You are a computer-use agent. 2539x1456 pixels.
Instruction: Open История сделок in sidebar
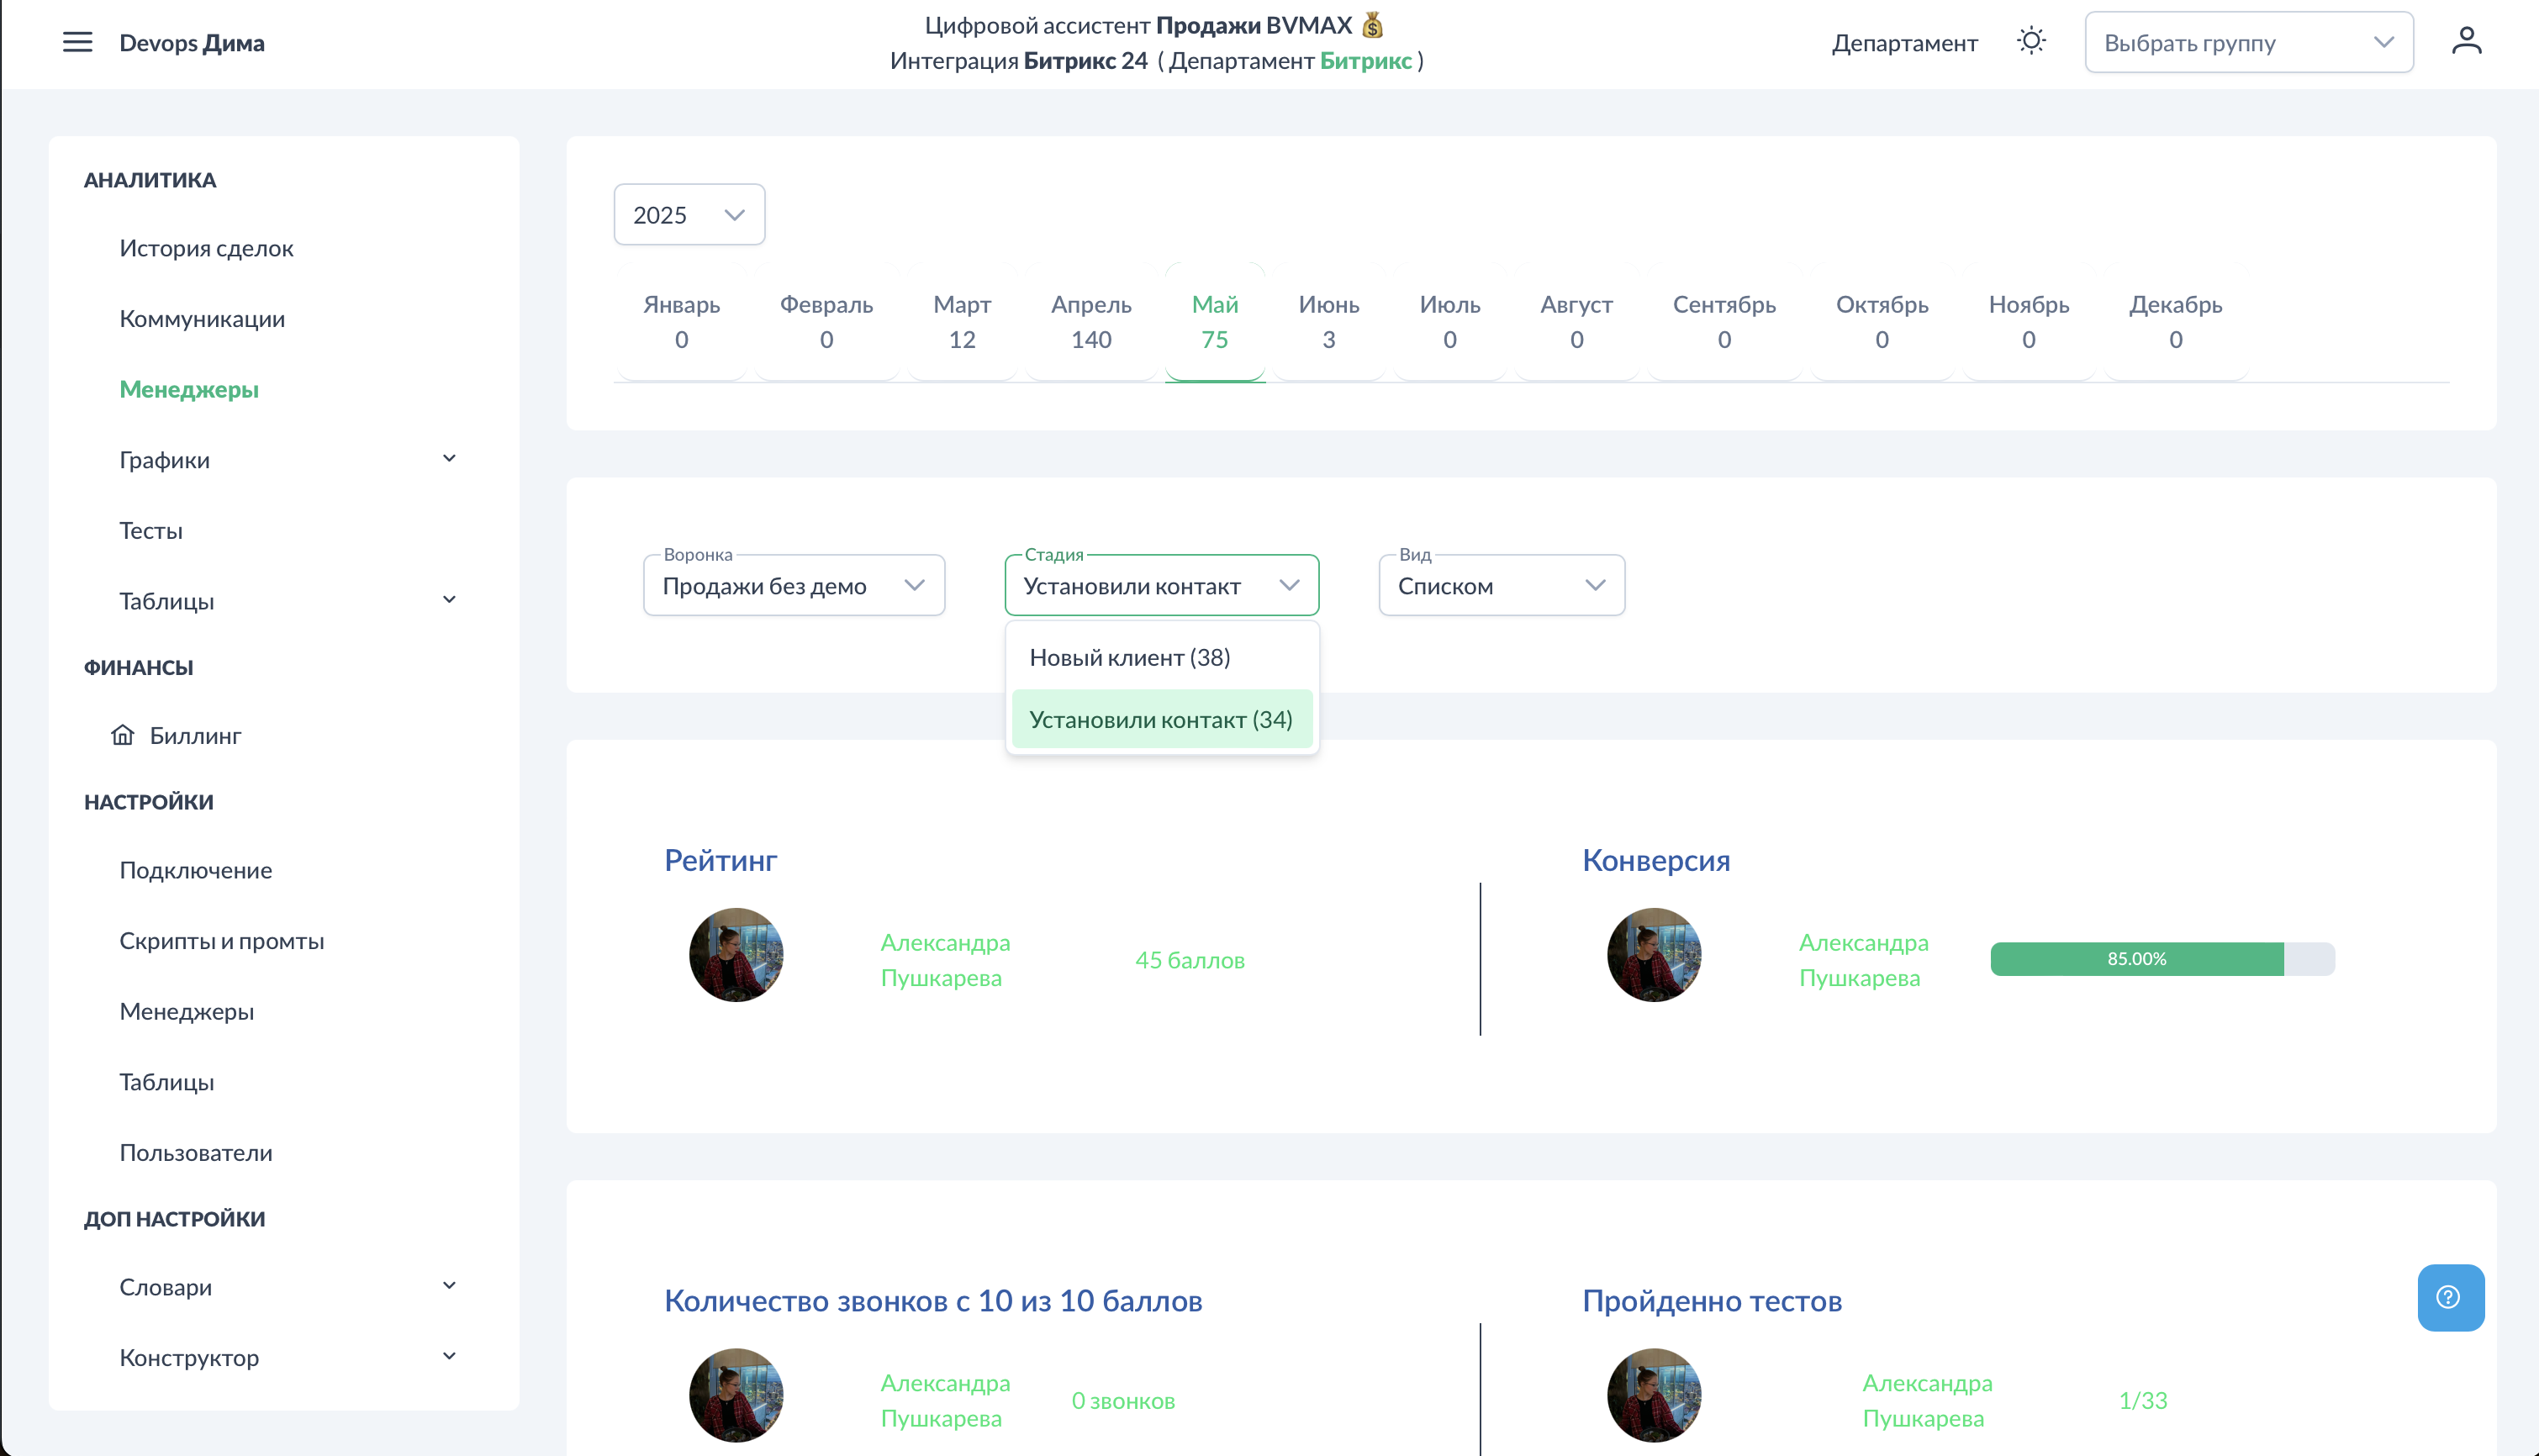(x=206, y=248)
